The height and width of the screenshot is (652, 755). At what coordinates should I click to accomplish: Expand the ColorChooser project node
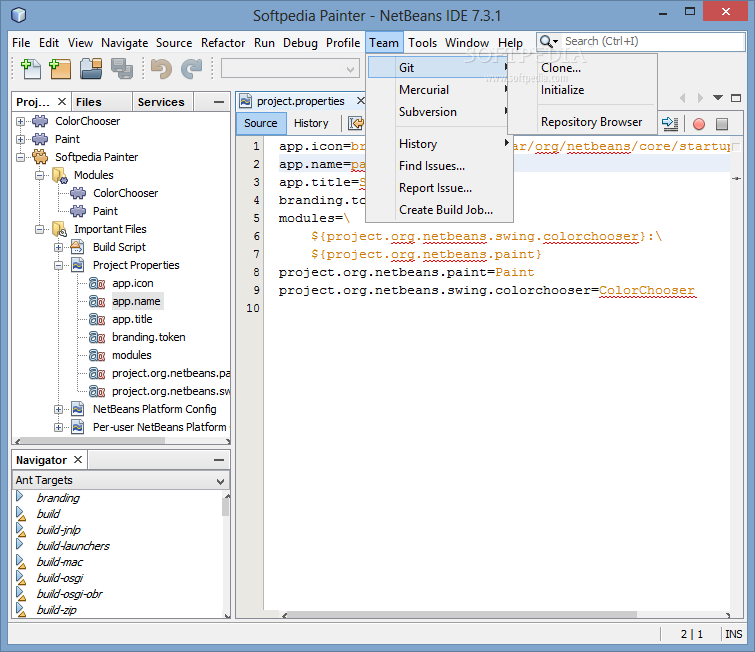(20, 121)
